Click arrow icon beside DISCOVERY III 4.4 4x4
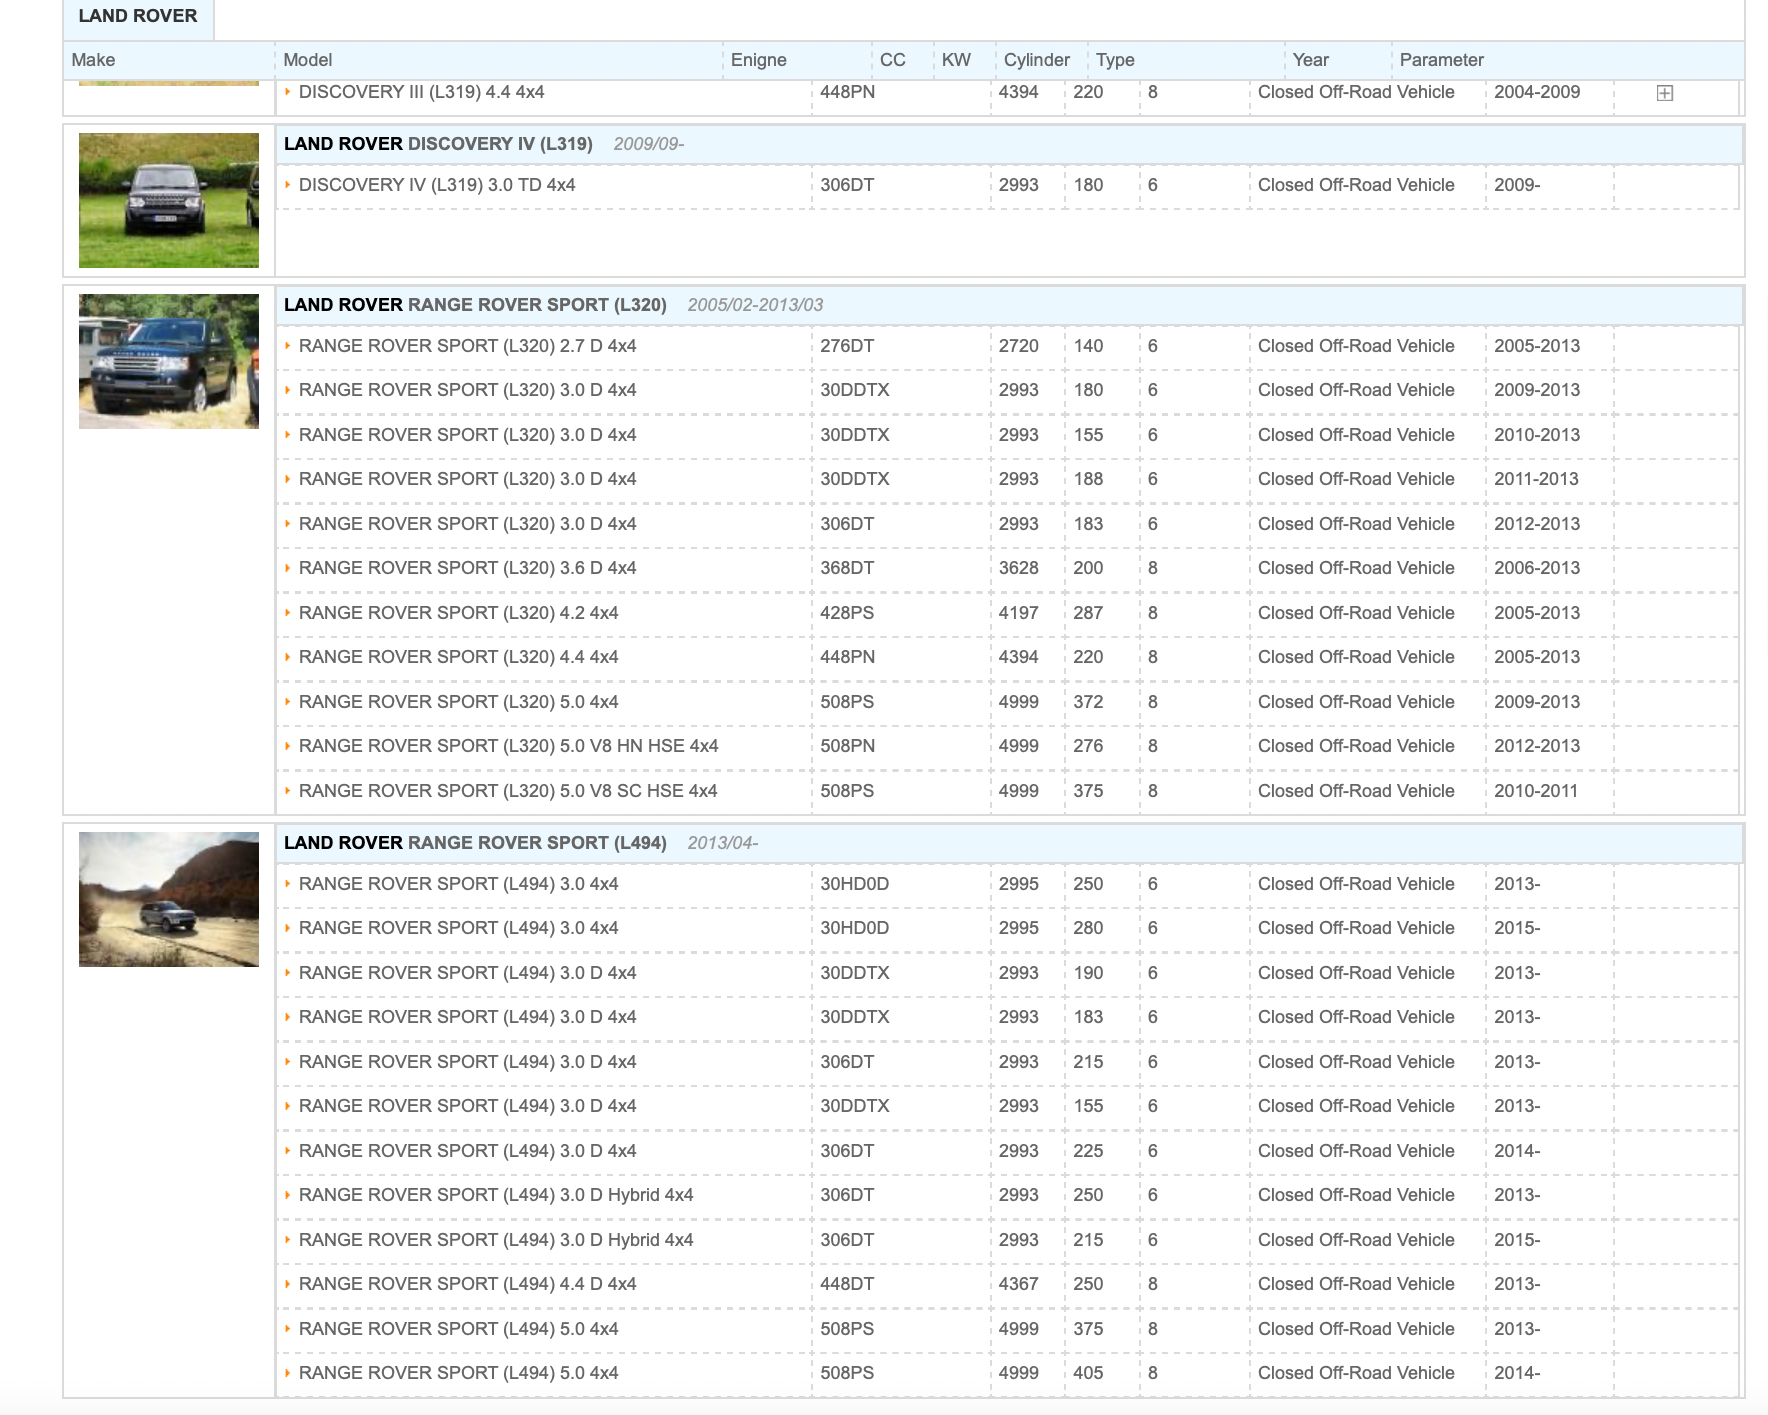1768x1415 pixels. click(288, 92)
